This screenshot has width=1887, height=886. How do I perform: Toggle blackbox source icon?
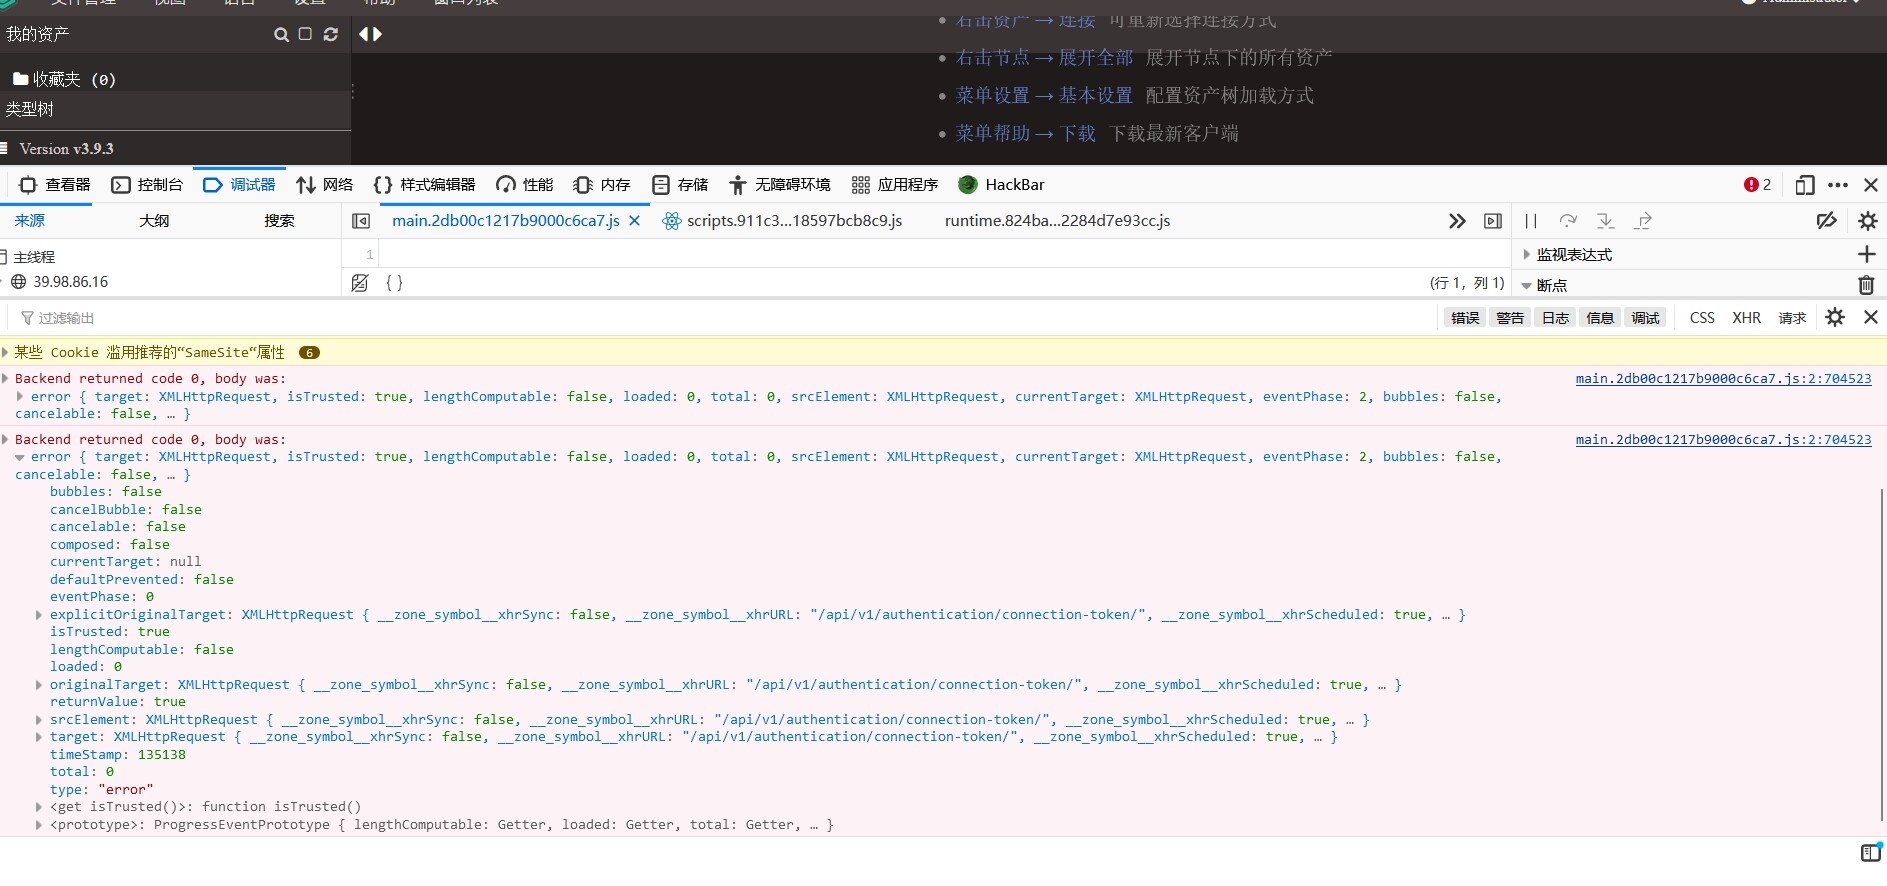tap(360, 283)
